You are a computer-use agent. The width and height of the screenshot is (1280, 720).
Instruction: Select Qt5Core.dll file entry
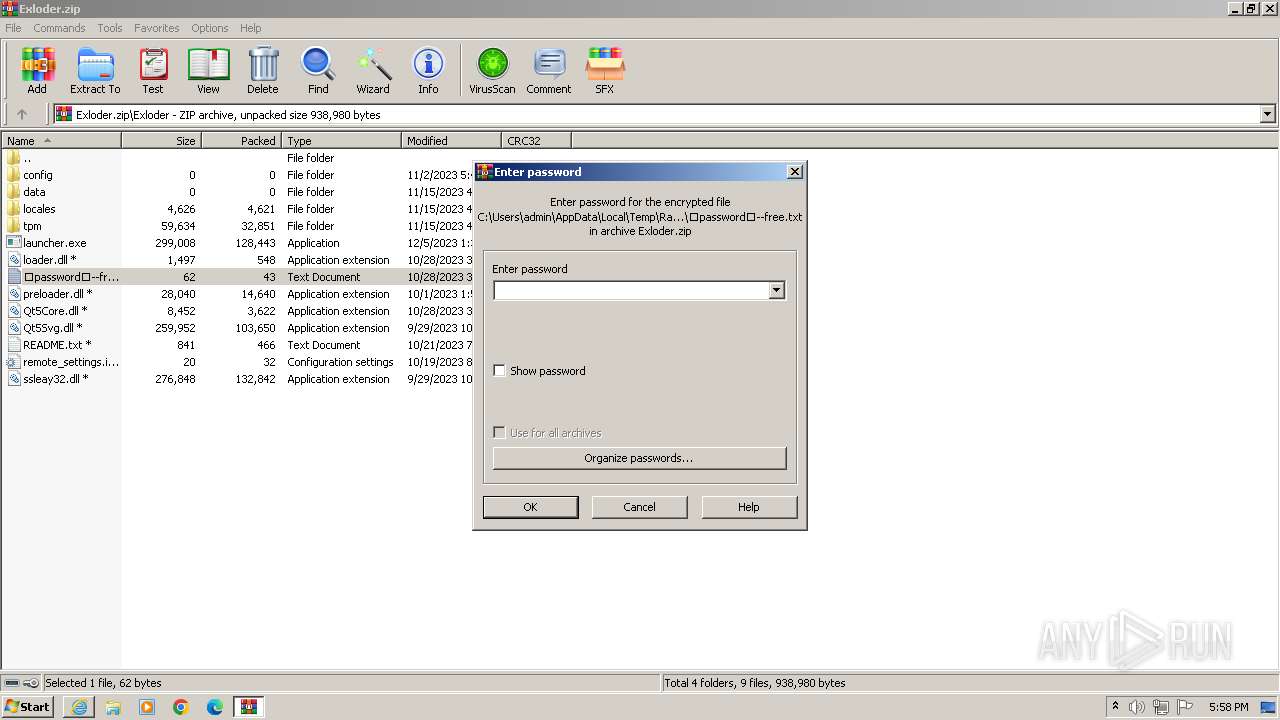(53, 311)
